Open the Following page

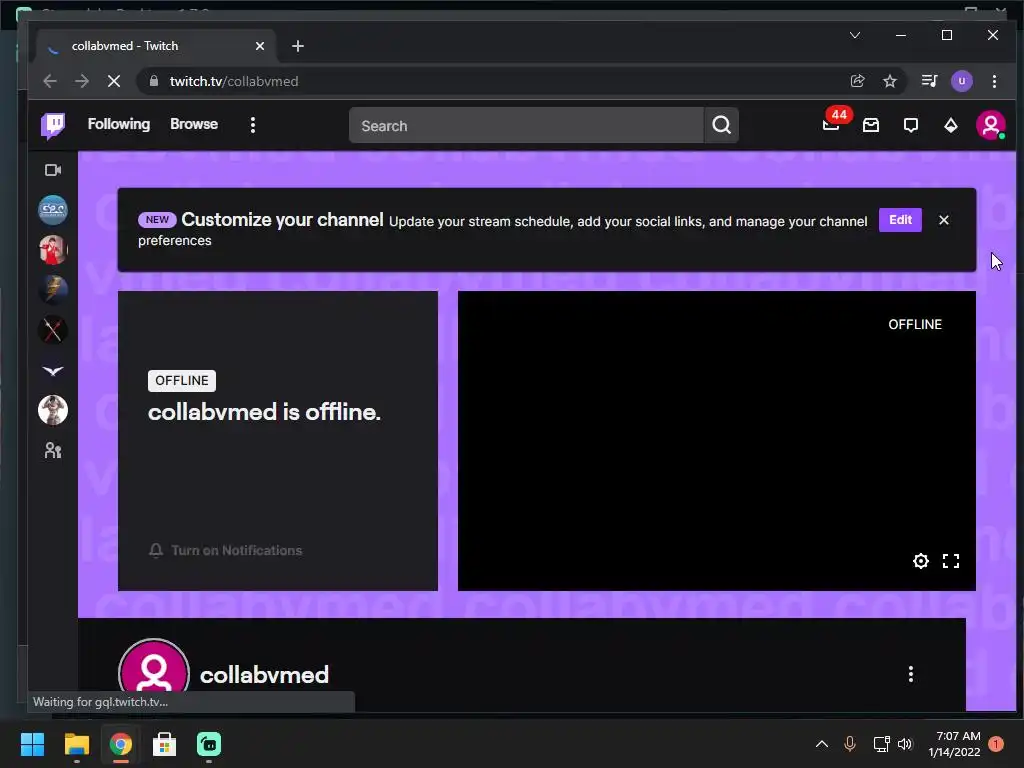pyautogui.click(x=119, y=124)
